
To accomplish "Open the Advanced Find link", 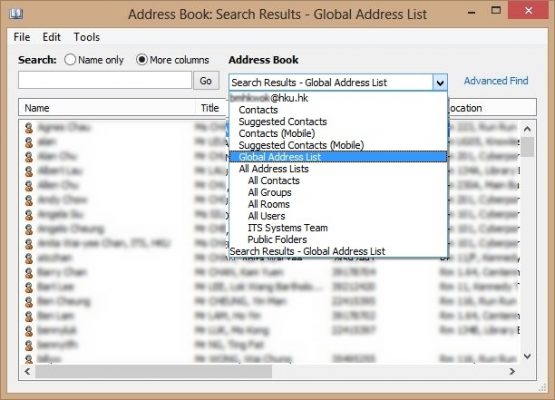I will 496,81.
